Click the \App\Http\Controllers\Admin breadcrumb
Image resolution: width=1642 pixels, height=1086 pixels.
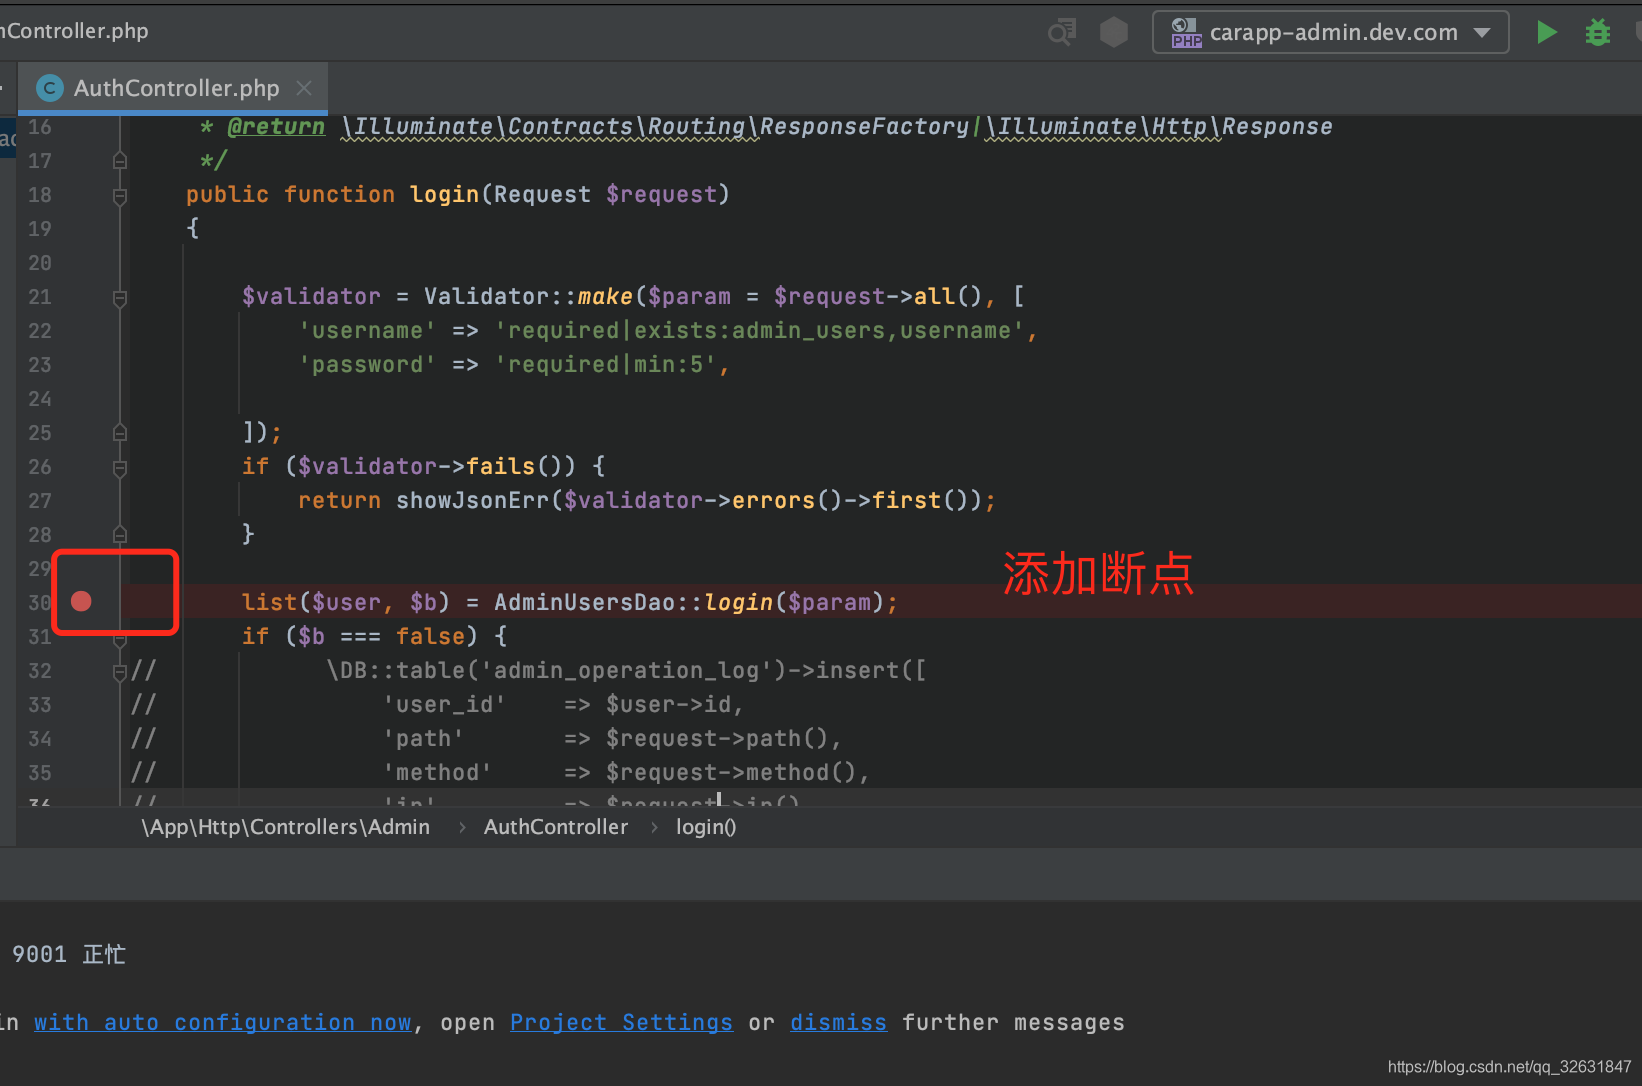point(286,827)
